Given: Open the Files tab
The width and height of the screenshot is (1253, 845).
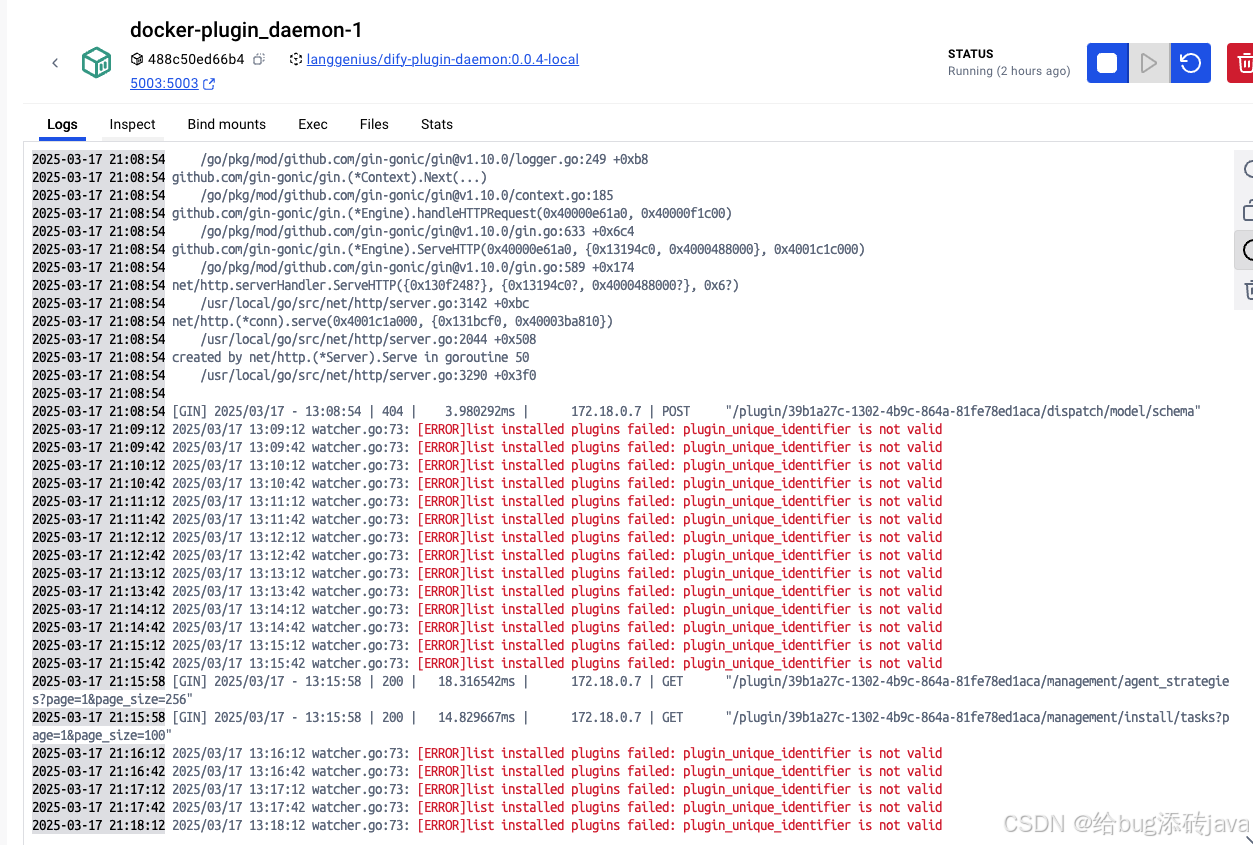Looking at the screenshot, I should 374,124.
